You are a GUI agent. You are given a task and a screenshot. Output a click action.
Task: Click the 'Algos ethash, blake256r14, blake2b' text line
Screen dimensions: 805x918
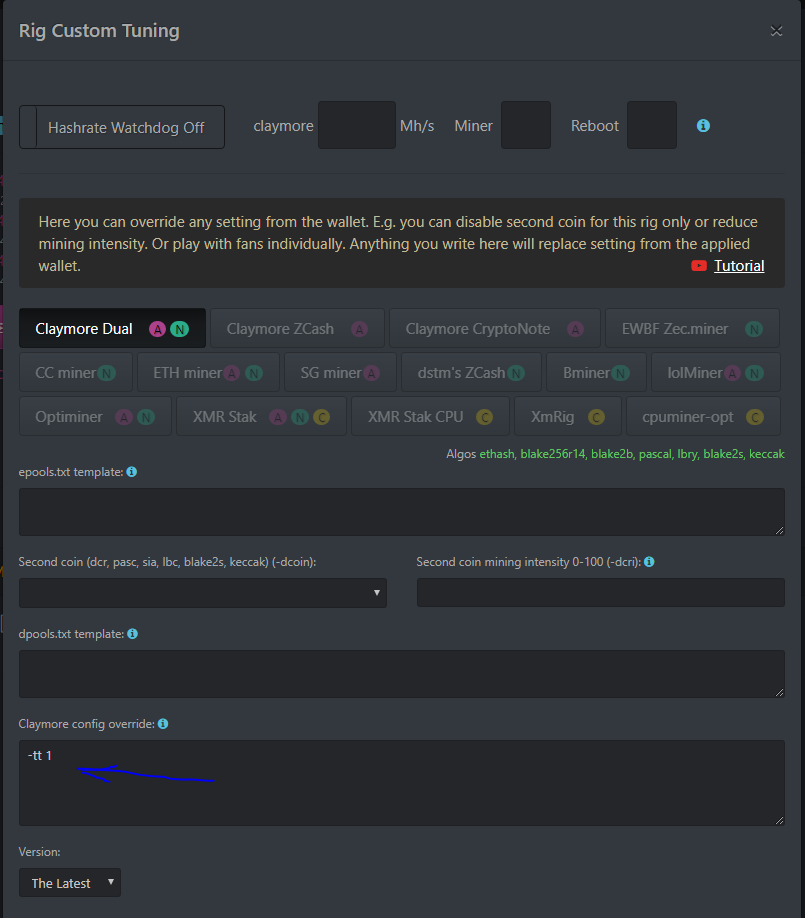pyautogui.click(x=615, y=454)
